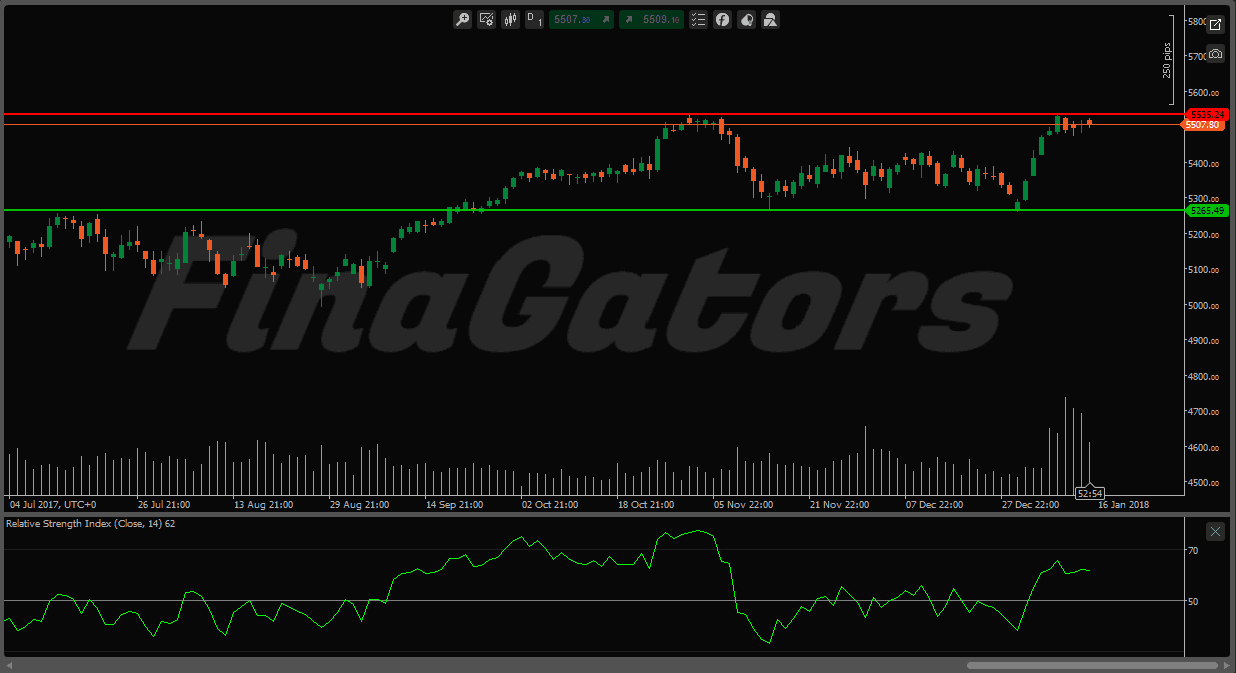Click the buy price button 5509.10
1236x673 pixels.
point(651,19)
